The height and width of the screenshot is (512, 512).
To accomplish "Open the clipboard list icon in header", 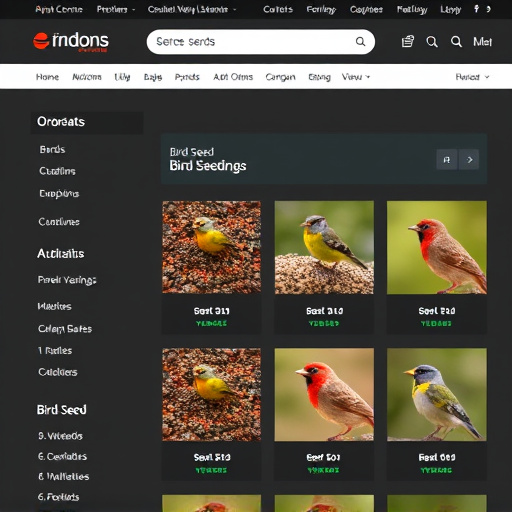I will pos(408,42).
